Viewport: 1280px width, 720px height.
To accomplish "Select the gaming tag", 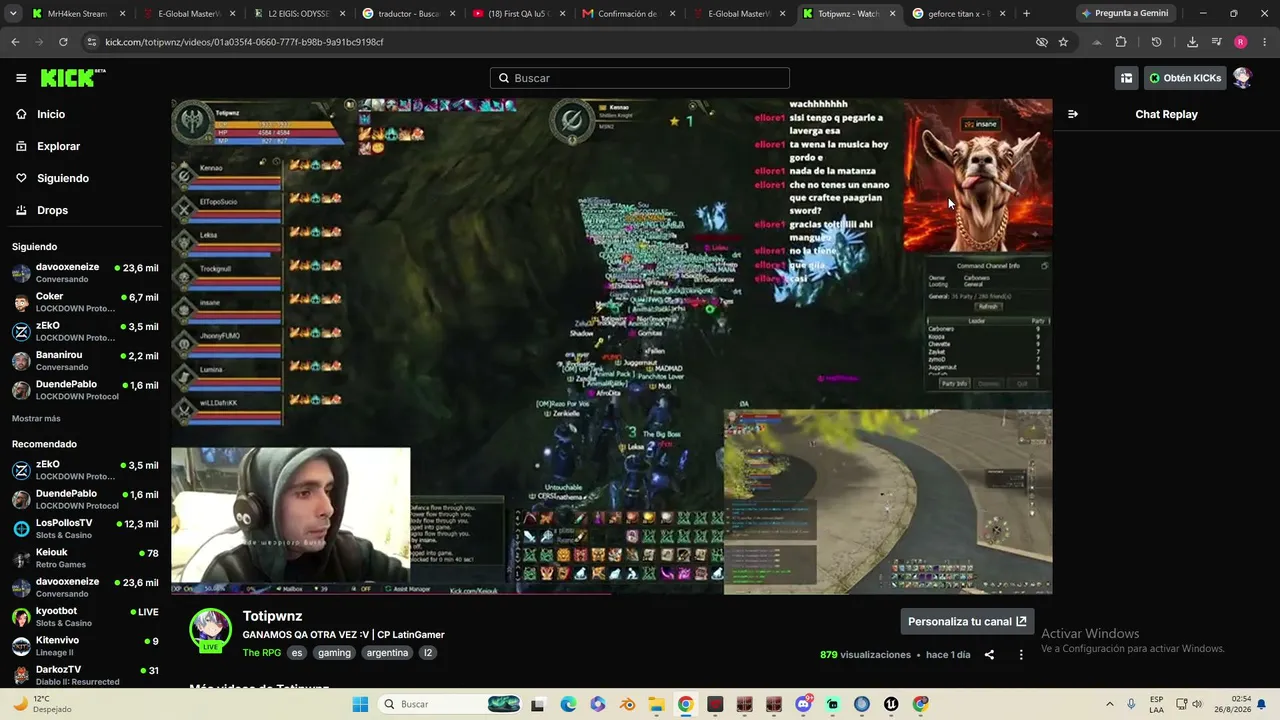I will point(334,653).
